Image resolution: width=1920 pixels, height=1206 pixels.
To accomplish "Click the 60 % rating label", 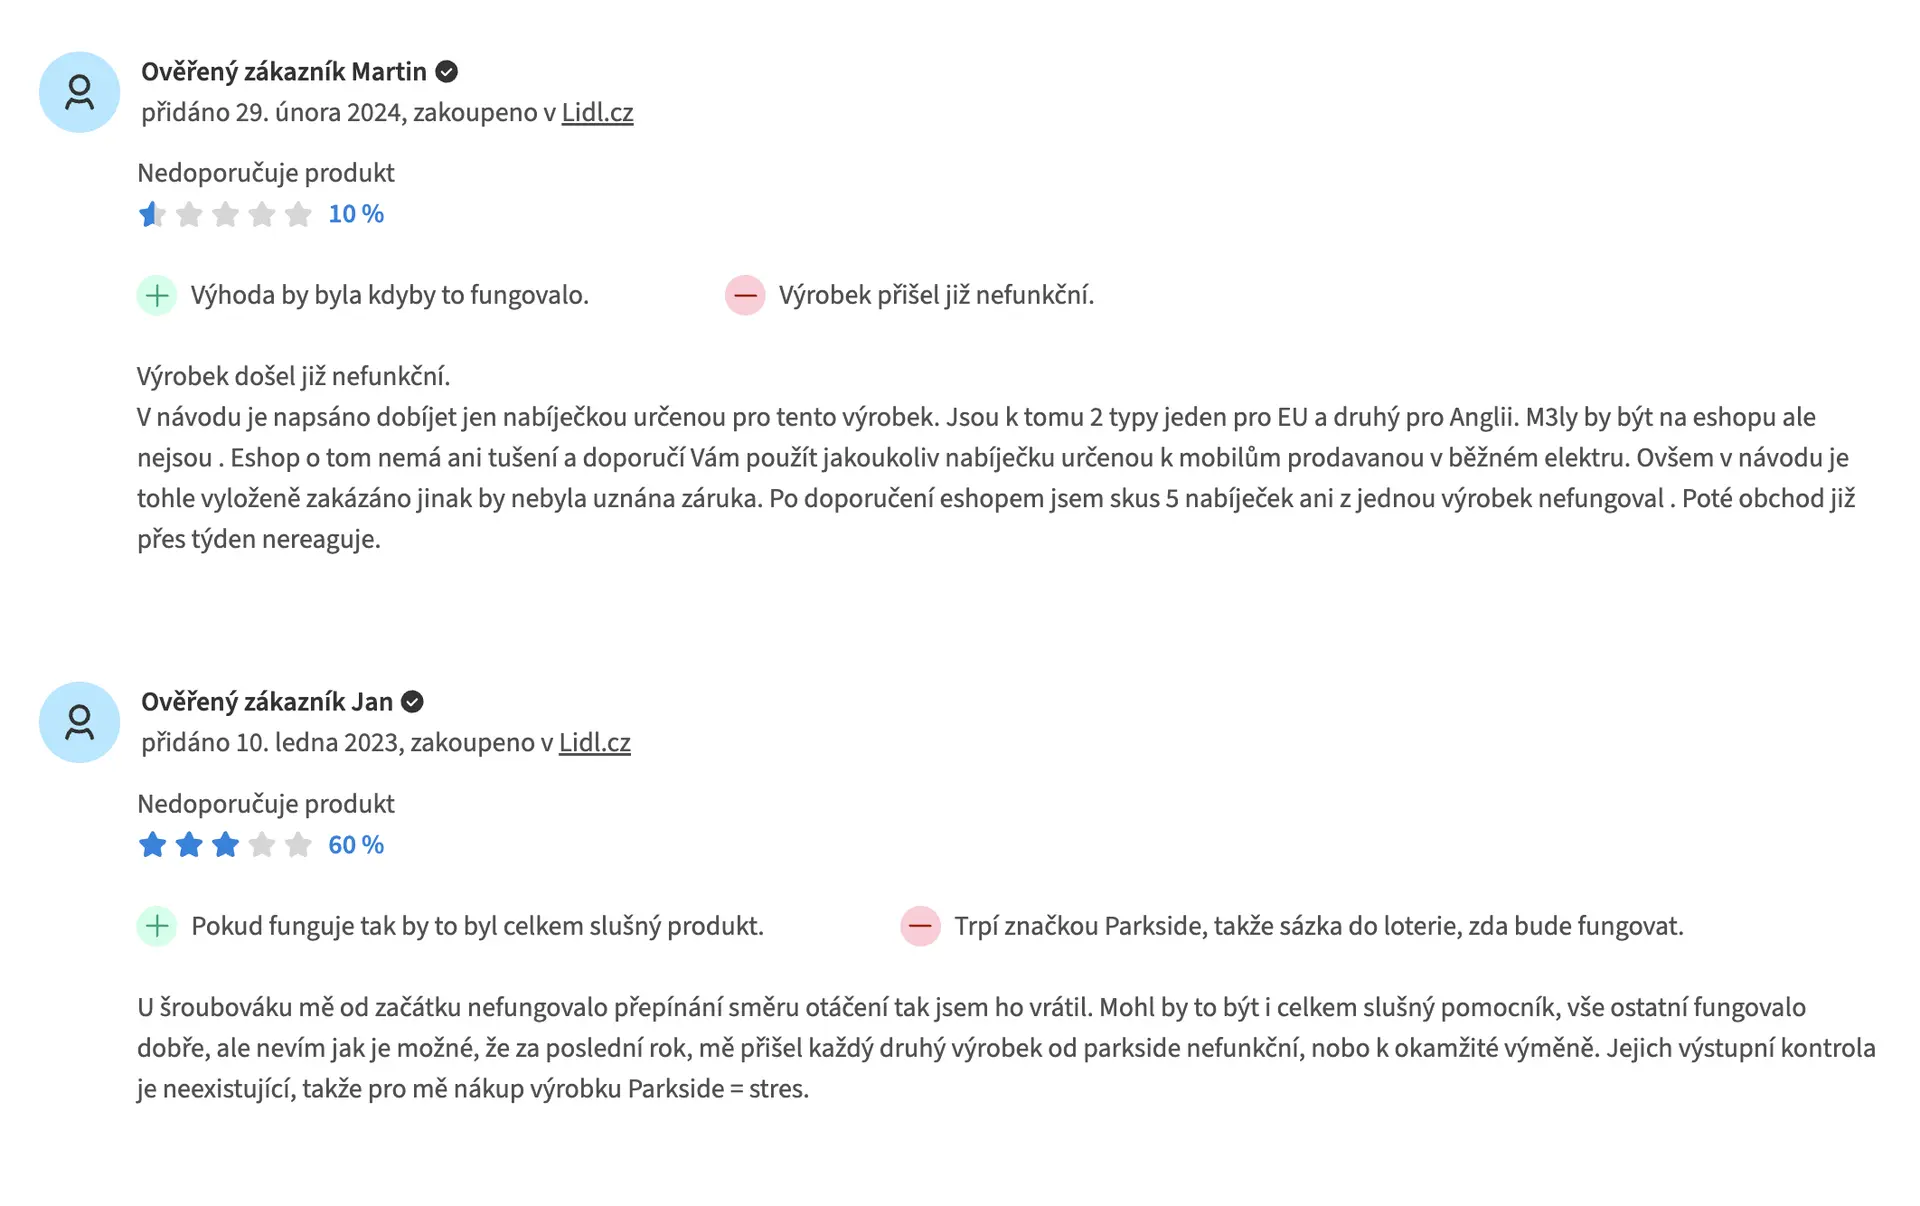I will (356, 845).
